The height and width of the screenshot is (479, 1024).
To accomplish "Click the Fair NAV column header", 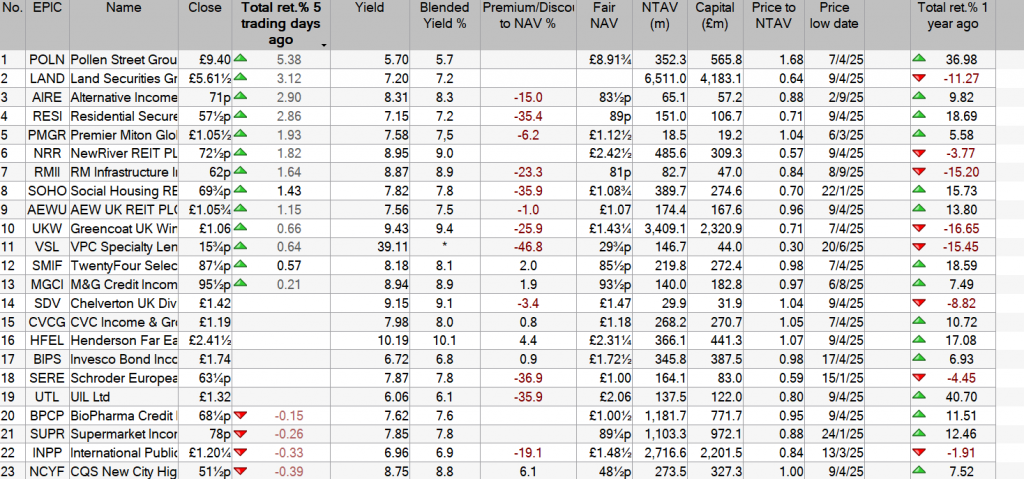I will coord(604,24).
